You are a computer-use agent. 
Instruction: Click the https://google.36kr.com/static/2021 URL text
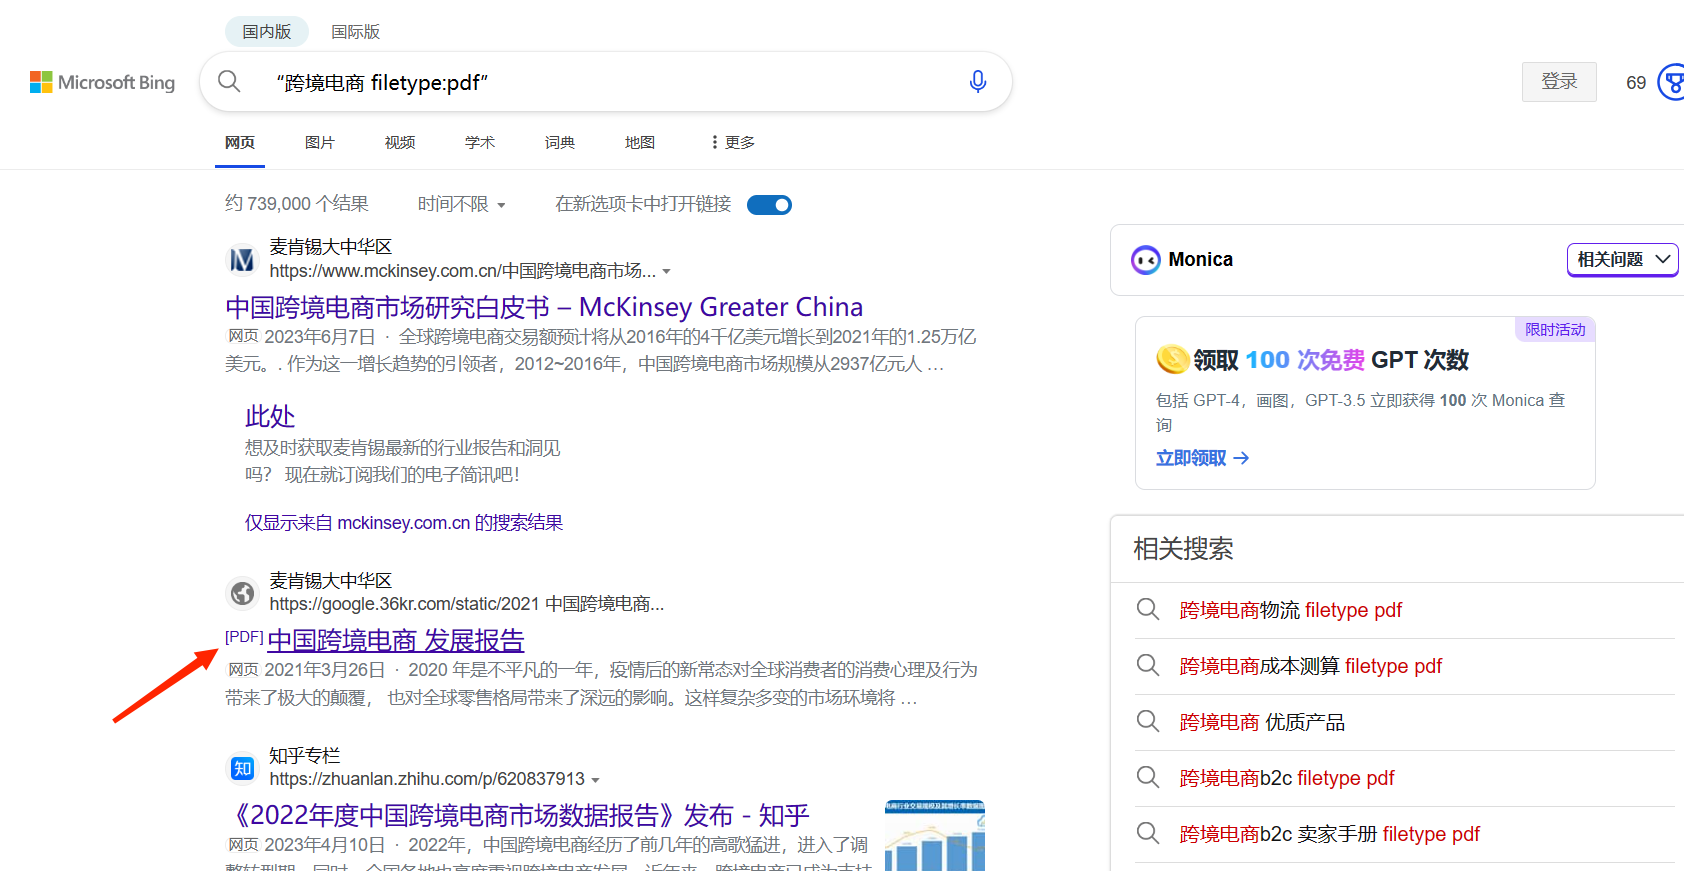pyautogui.click(x=466, y=604)
